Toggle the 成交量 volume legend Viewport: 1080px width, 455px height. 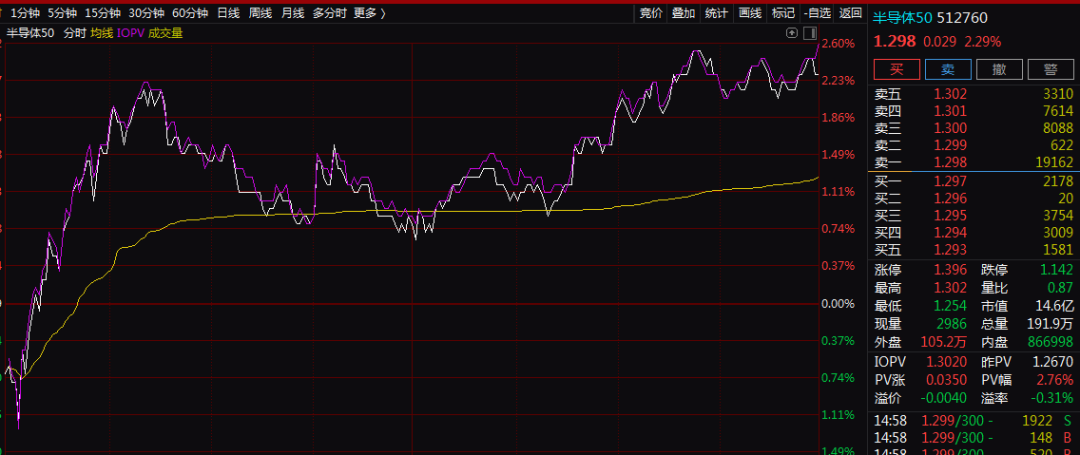coord(165,33)
